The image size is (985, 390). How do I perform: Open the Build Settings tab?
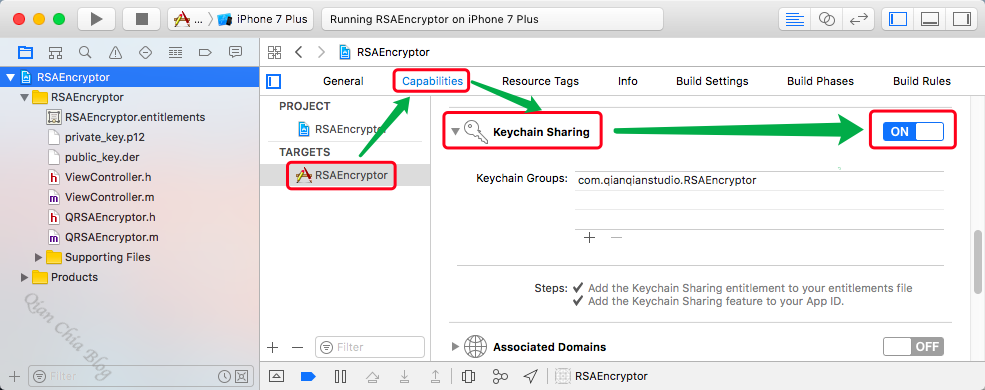712,81
